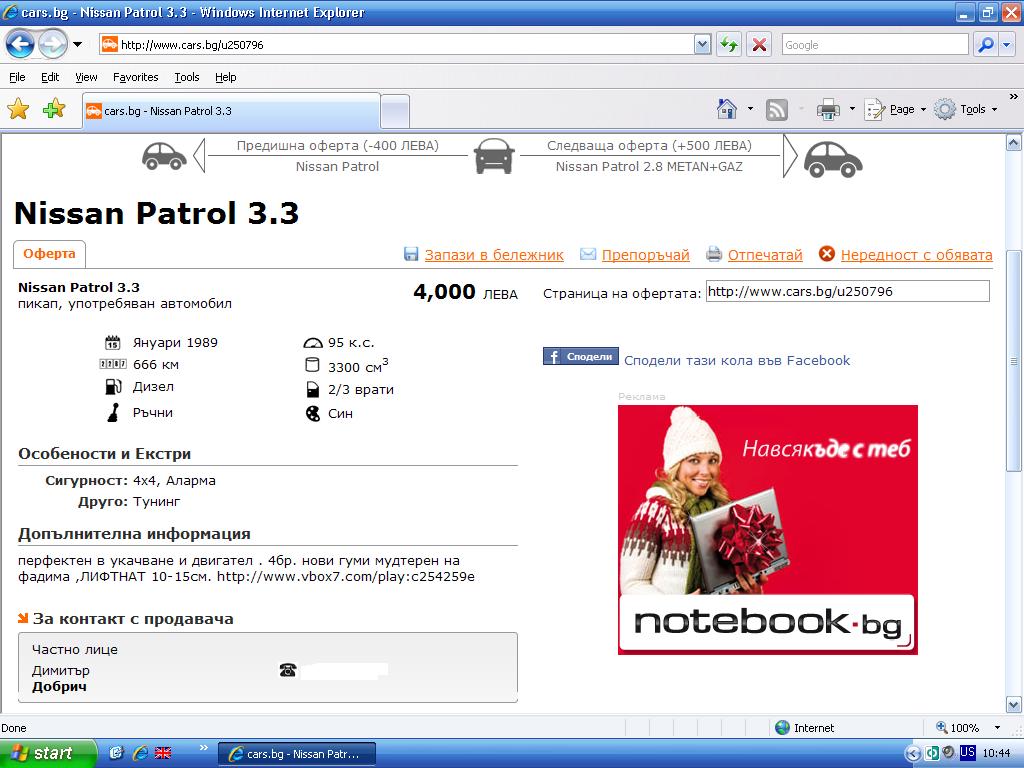Screen dimensions: 1024x768
Task: Click the Home page icon
Action: point(727,109)
